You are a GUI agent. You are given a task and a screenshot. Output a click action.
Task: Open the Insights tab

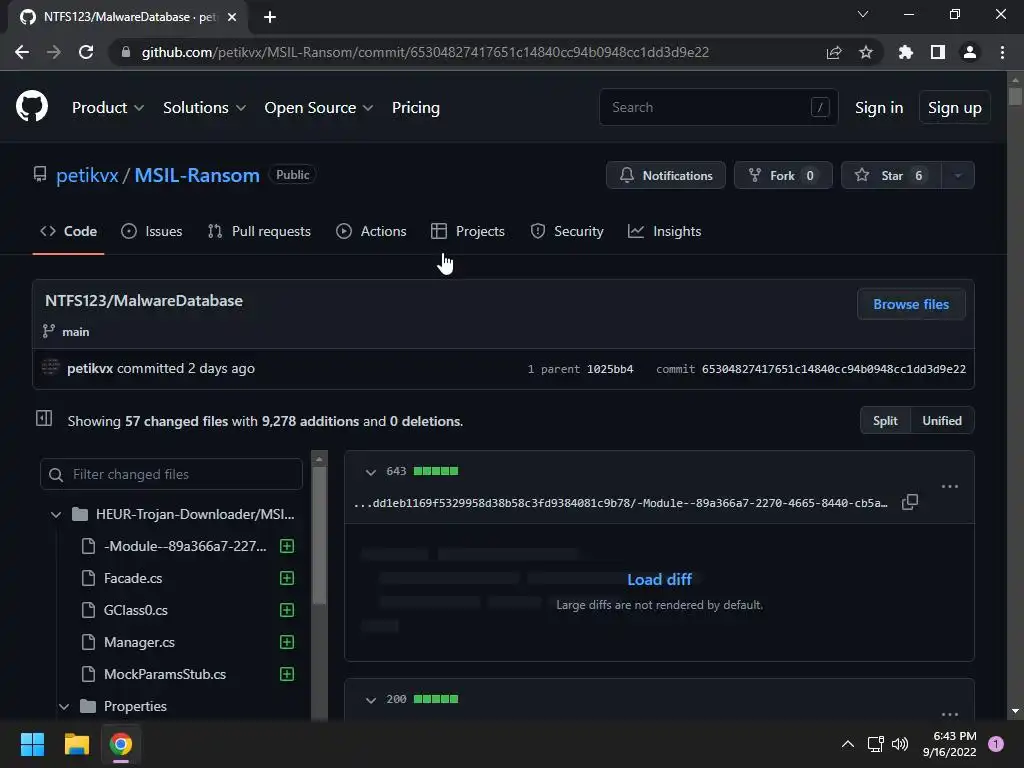664,231
